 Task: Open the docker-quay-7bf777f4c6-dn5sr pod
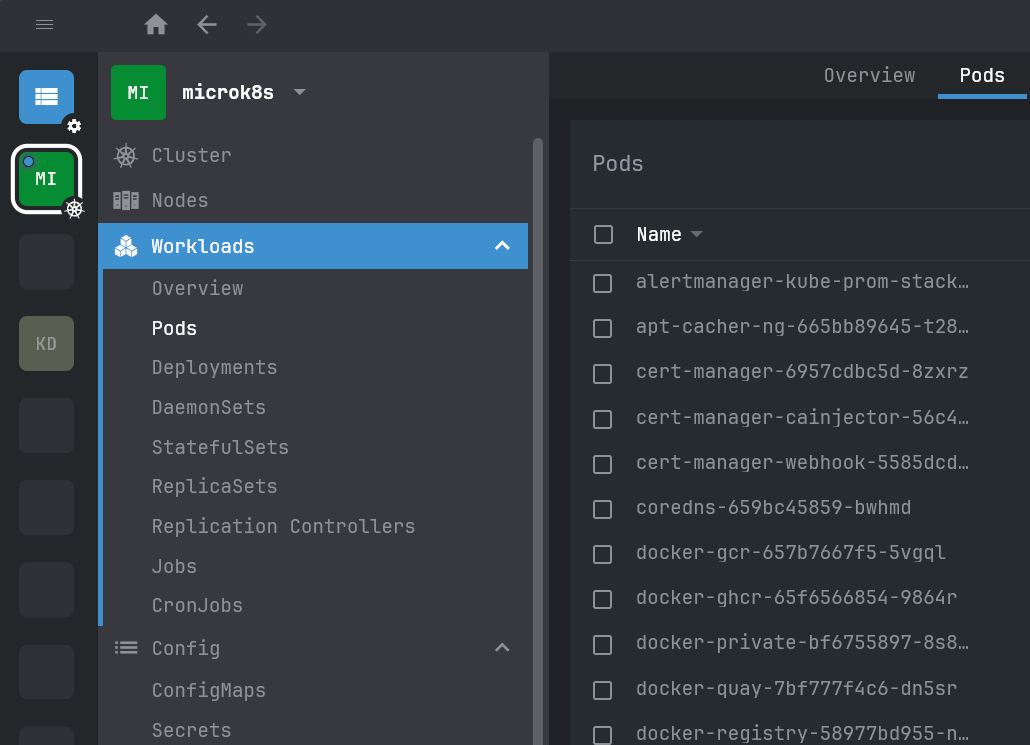(796, 688)
